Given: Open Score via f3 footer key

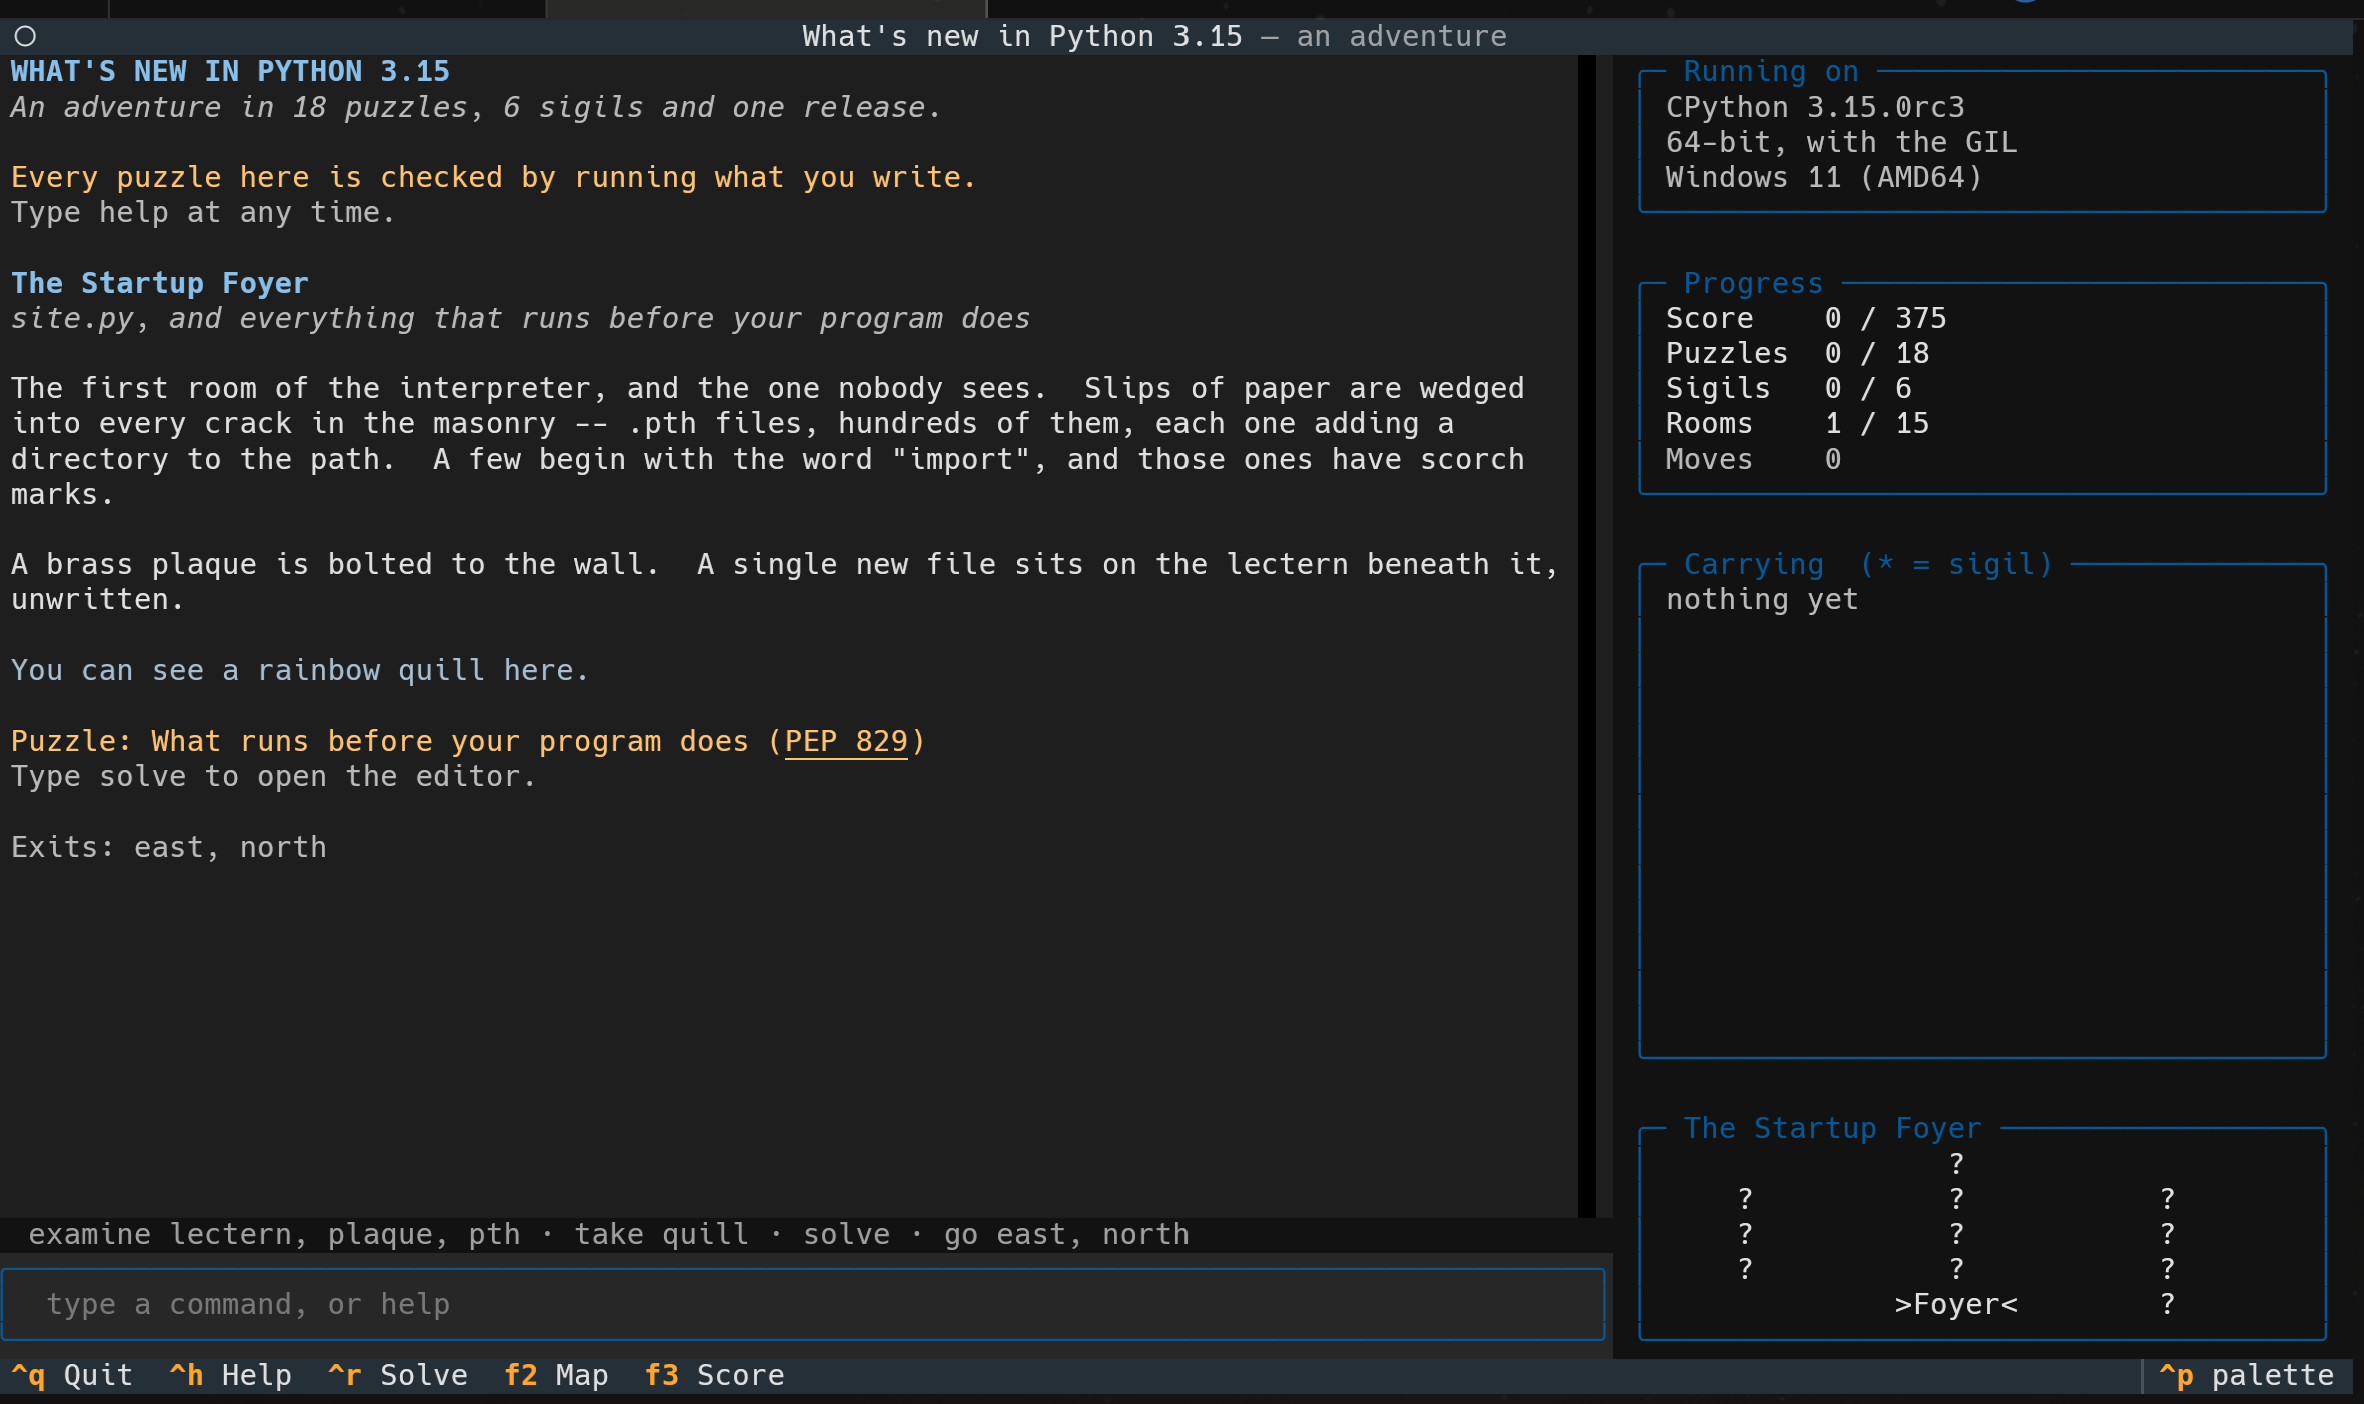Looking at the screenshot, I should click(714, 1375).
